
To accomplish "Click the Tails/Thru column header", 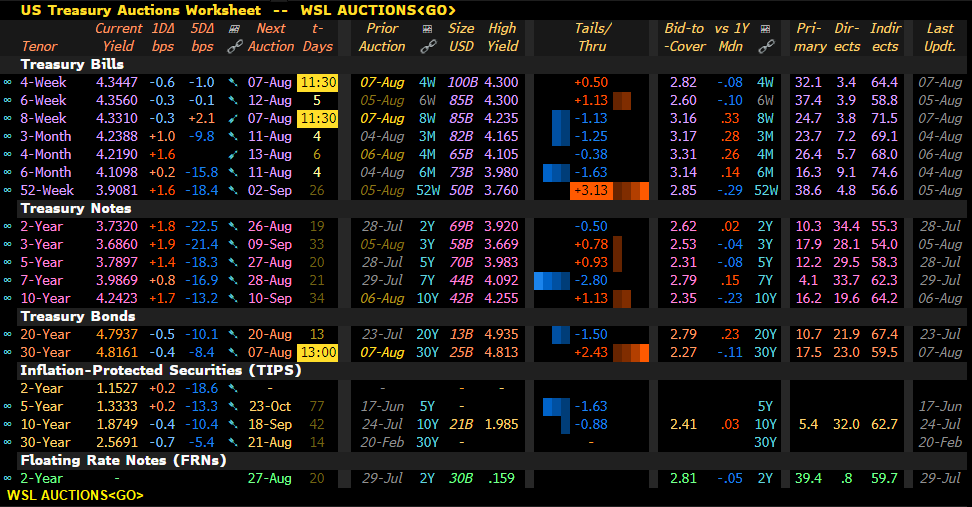I will pos(592,37).
